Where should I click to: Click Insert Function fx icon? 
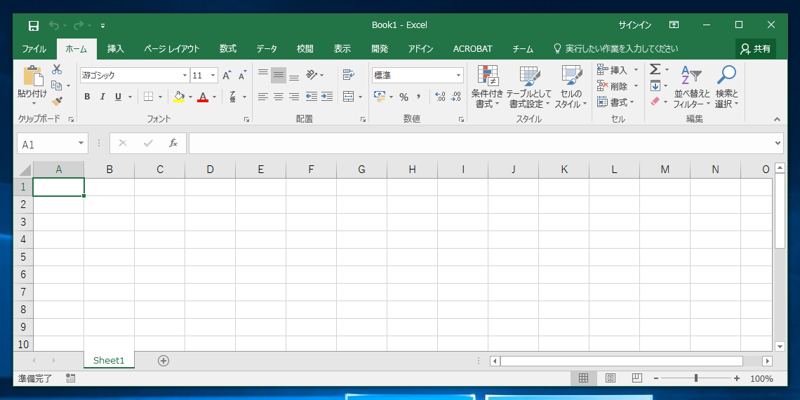(x=173, y=143)
